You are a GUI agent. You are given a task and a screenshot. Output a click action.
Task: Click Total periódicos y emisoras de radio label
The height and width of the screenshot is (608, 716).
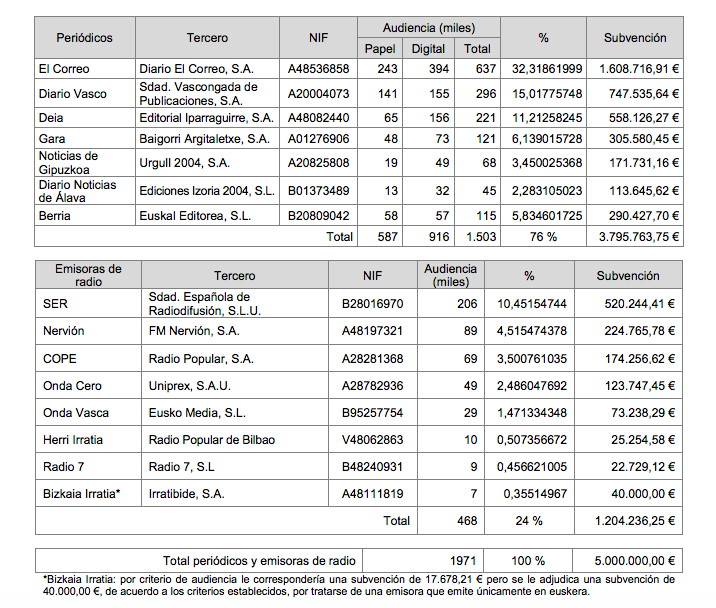coord(258,561)
